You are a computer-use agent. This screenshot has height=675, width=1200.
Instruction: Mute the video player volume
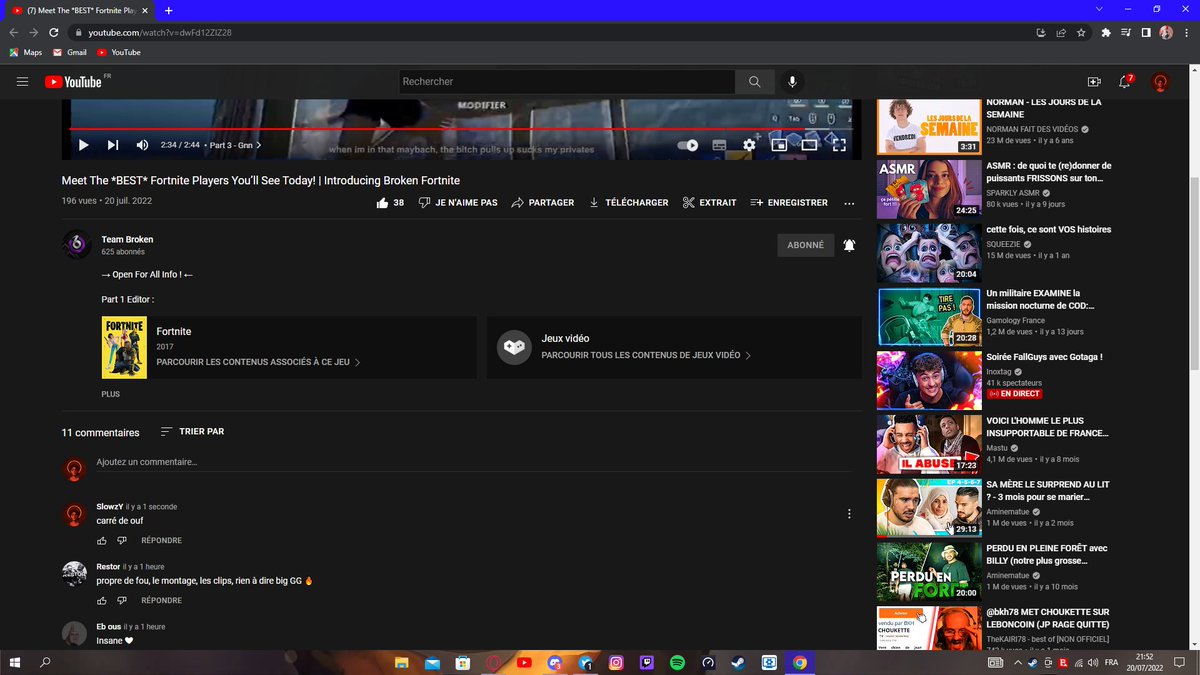[142, 145]
